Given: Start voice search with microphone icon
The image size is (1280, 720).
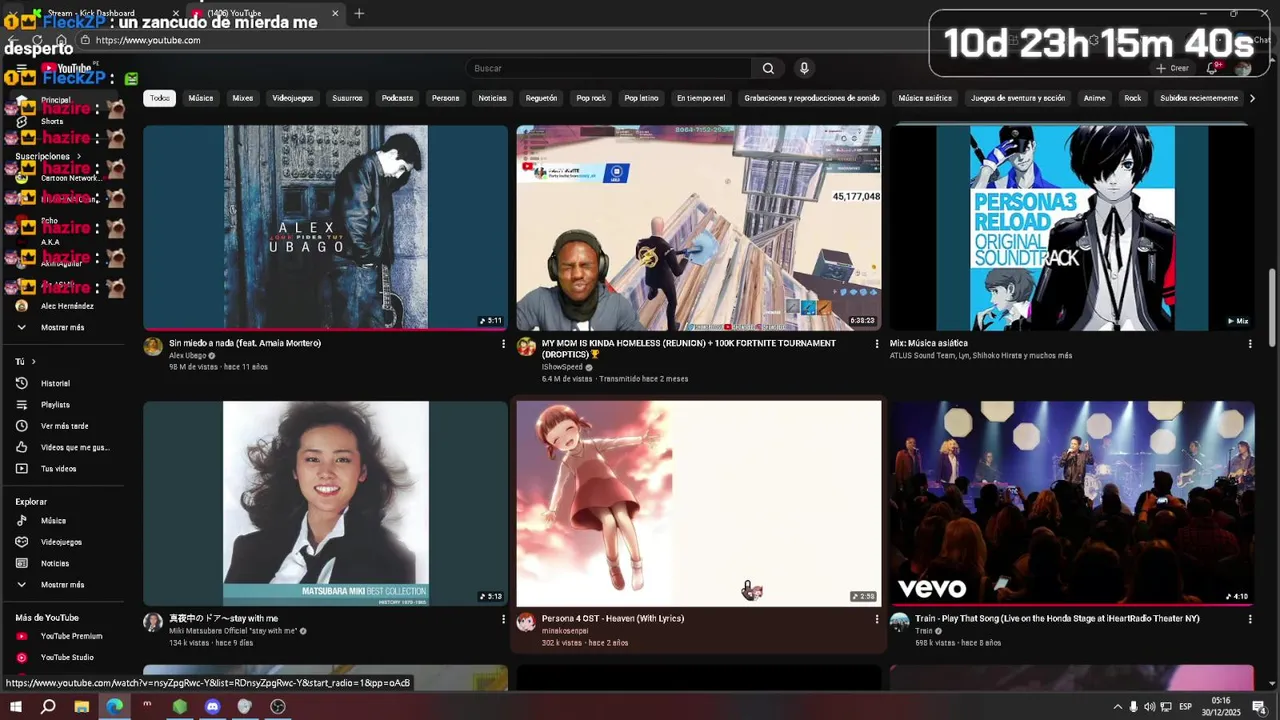Looking at the screenshot, I should 804,68.
